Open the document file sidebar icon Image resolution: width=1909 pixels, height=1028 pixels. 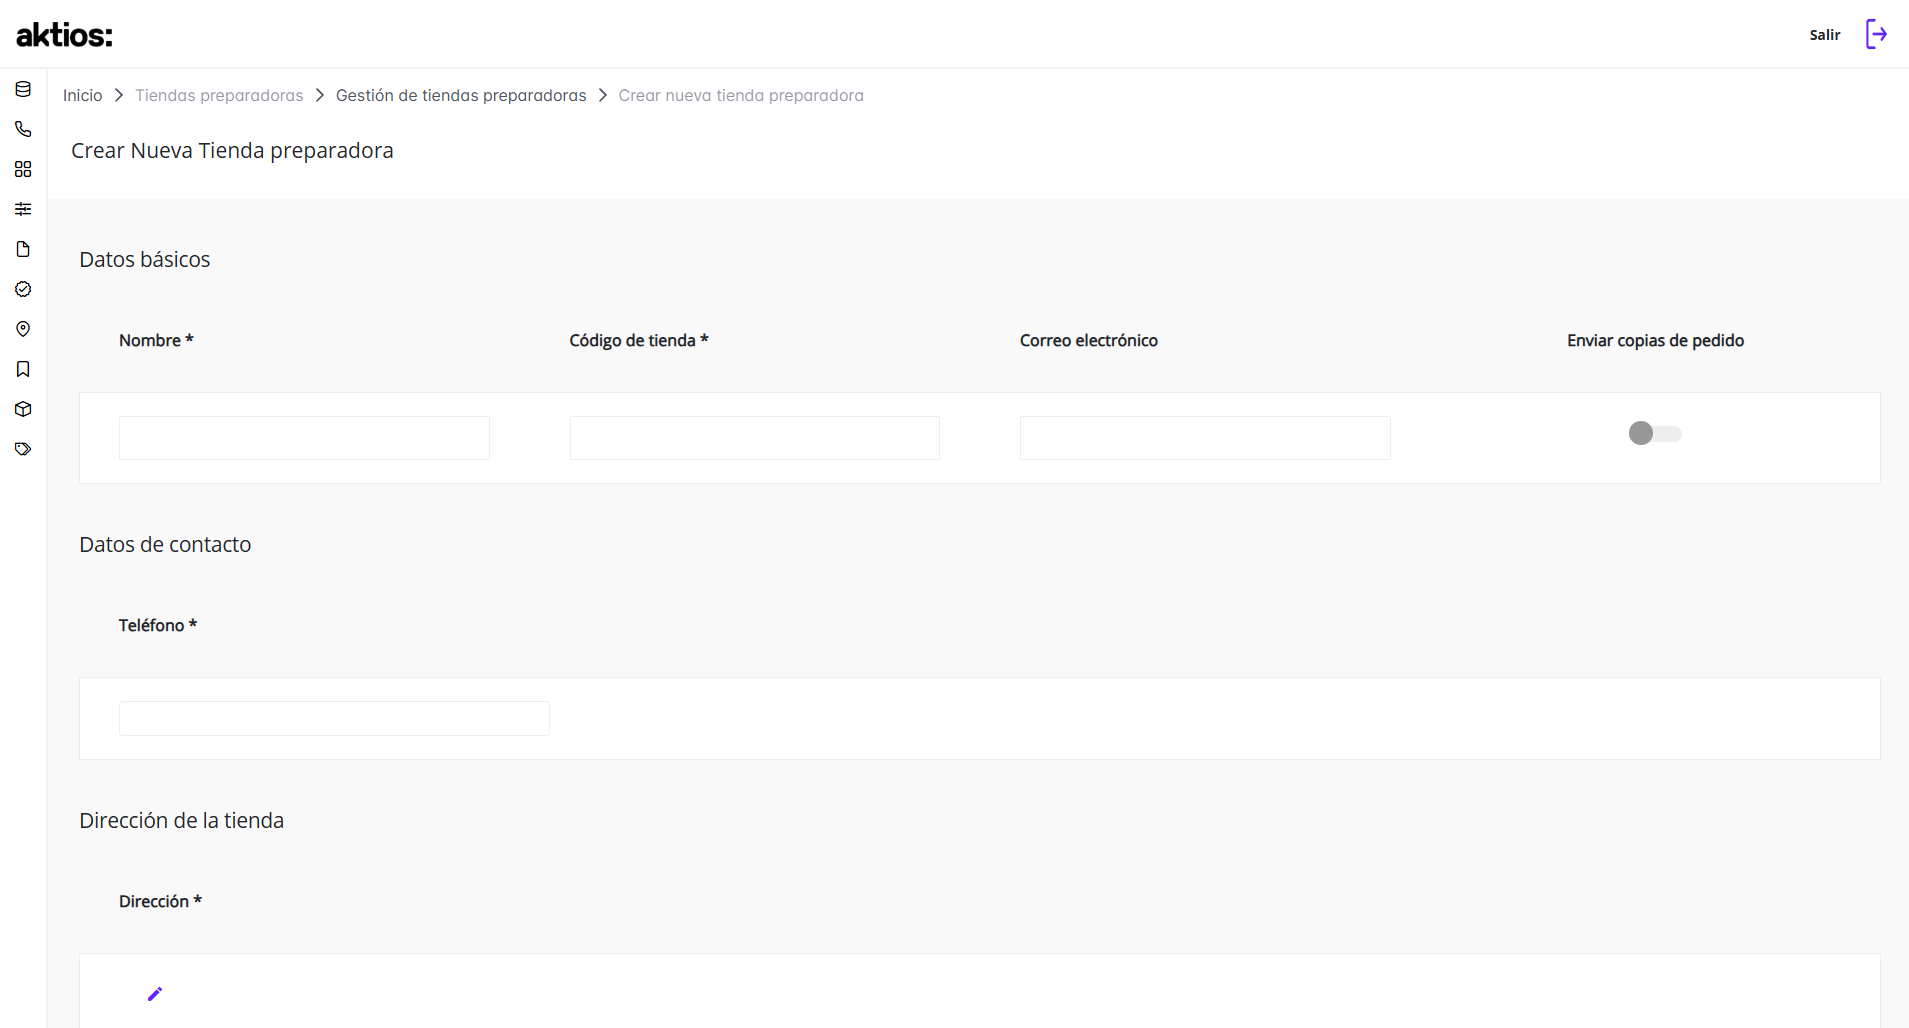tap(23, 249)
